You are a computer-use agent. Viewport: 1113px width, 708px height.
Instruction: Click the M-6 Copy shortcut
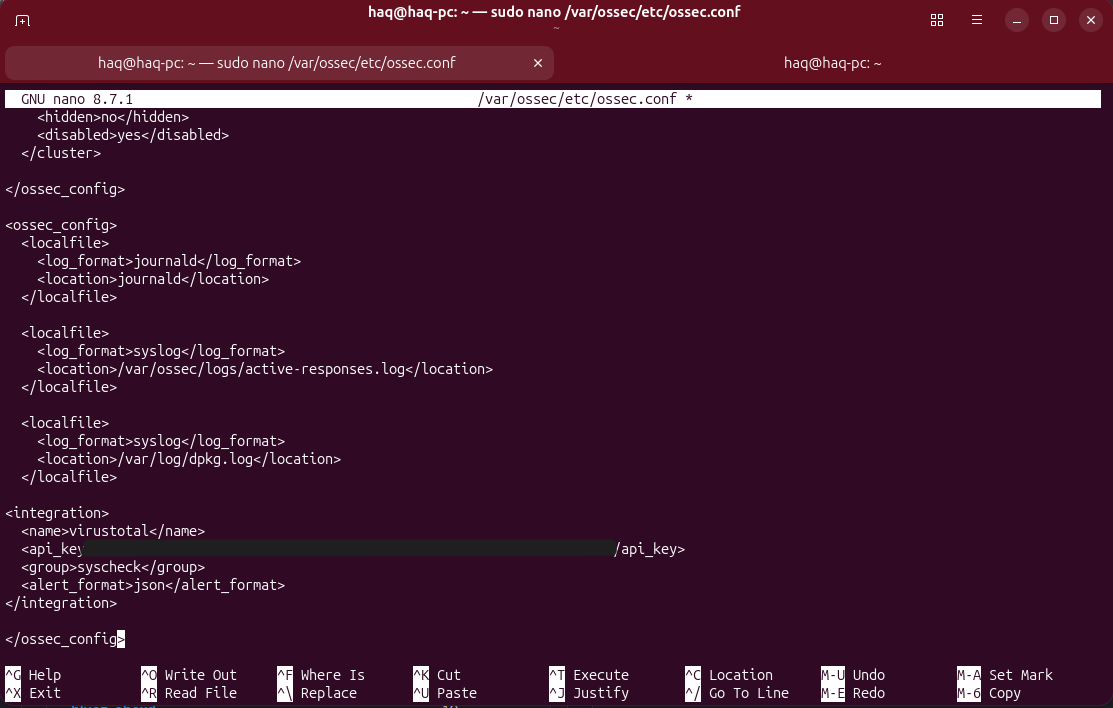(x=989, y=693)
